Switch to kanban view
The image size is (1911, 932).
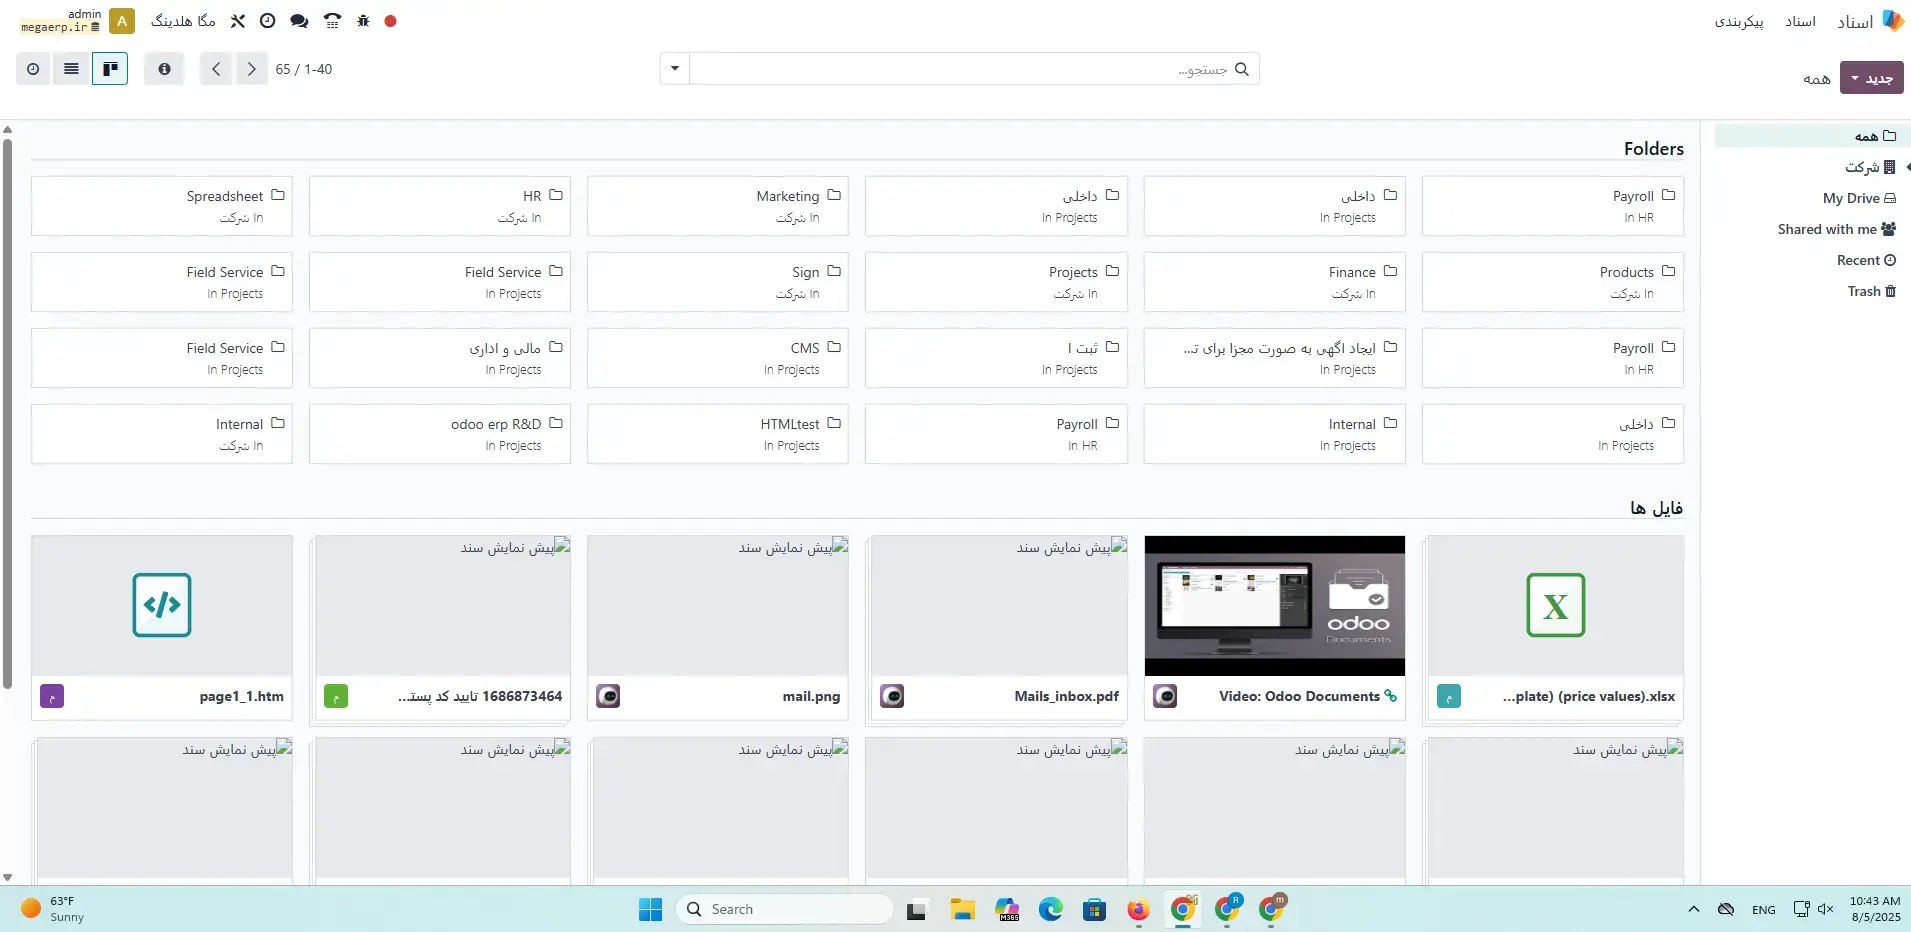pyautogui.click(x=109, y=68)
